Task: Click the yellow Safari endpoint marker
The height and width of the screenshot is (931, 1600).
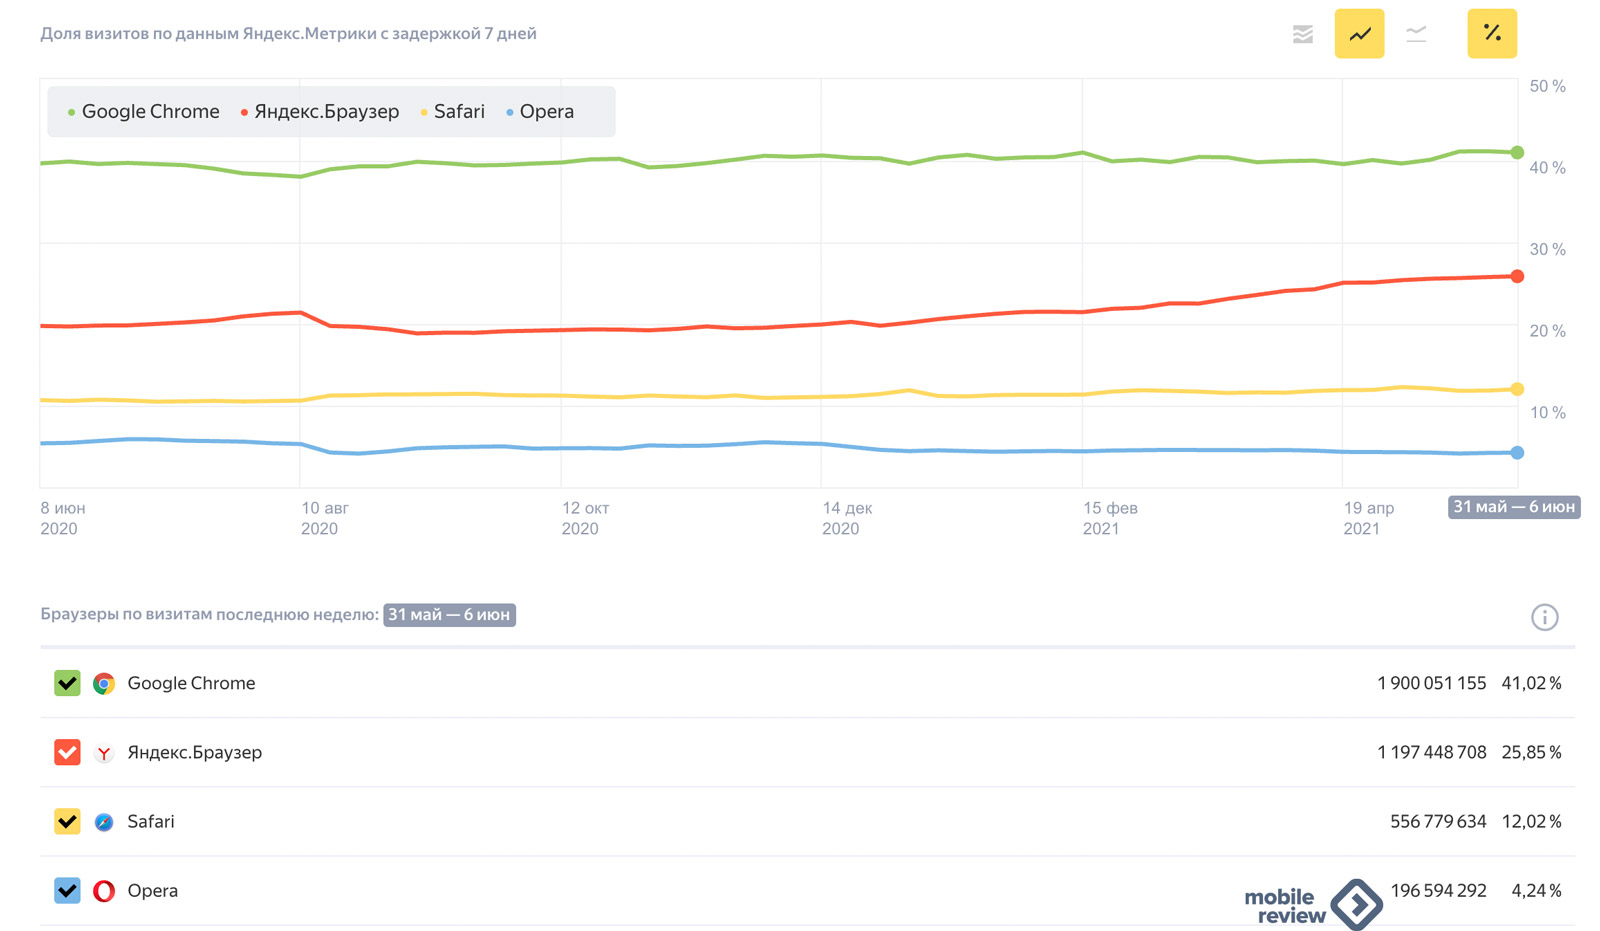Action: point(1517,389)
